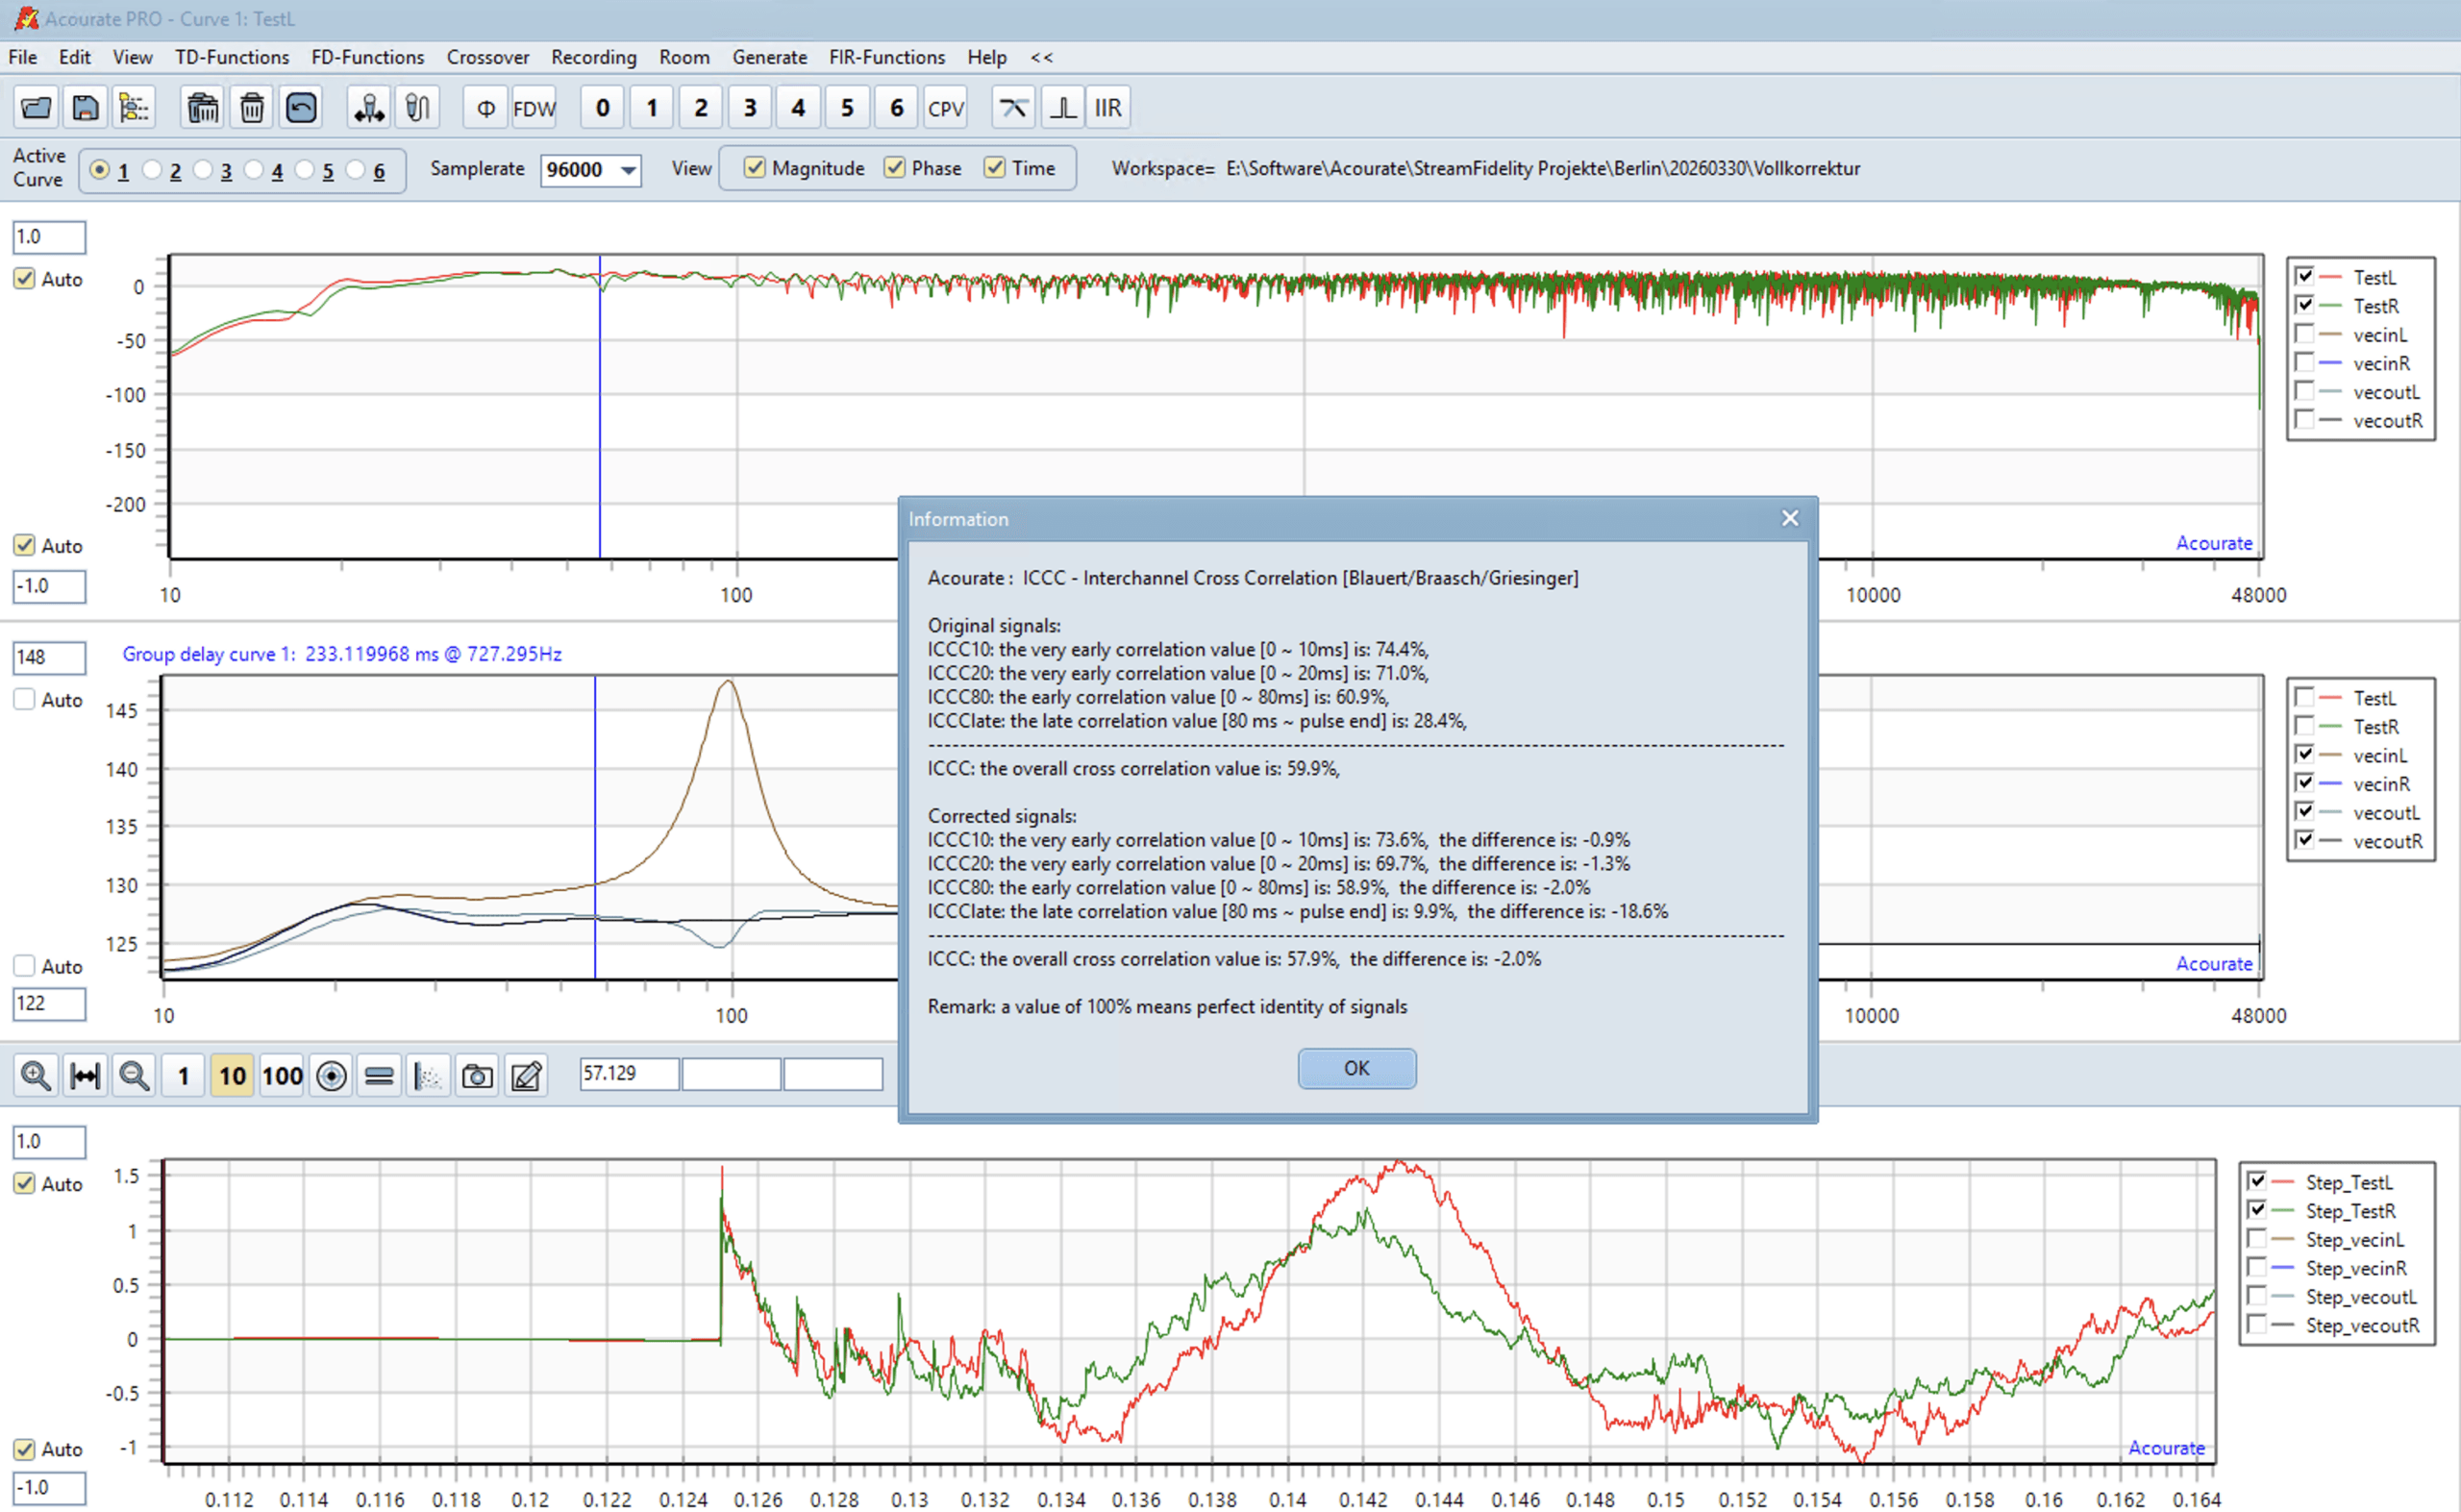
Task: Click the target center icon
Action: tap(331, 1076)
